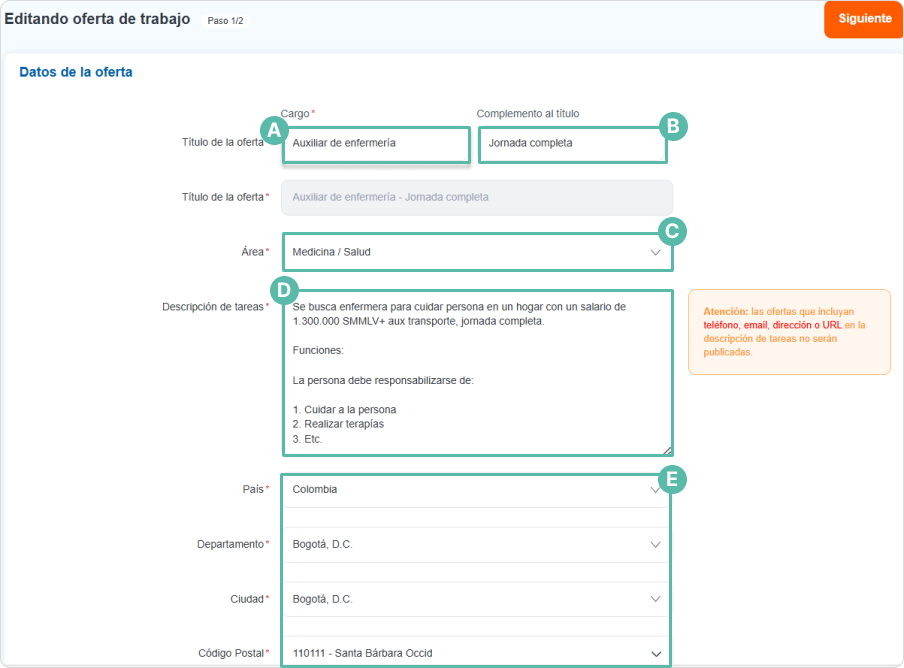Focus the Cargo field with Auxiliar de enfermería
The width and height of the screenshot is (904, 668).
376,143
